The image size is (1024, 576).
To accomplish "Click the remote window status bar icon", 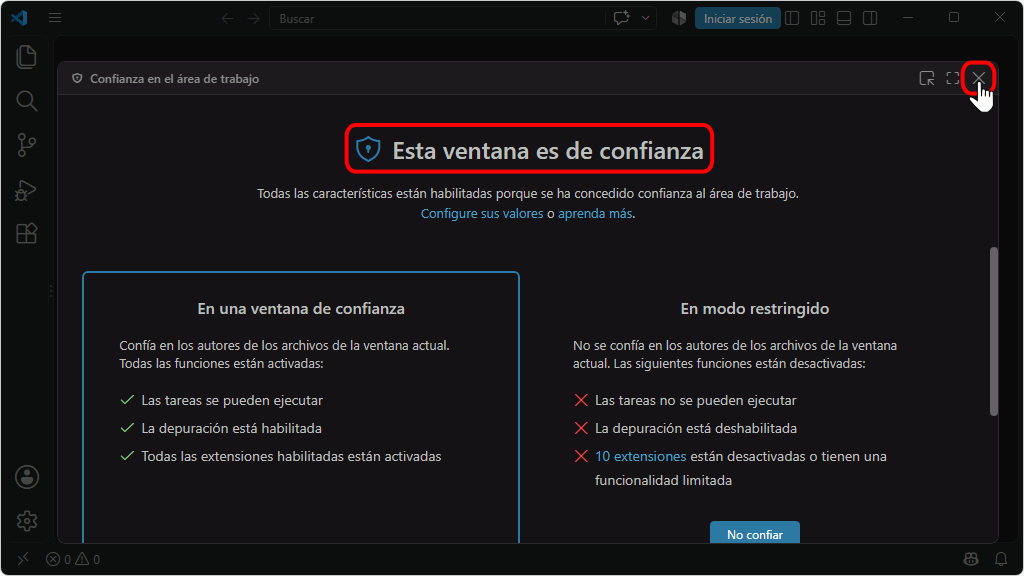I will 23,559.
